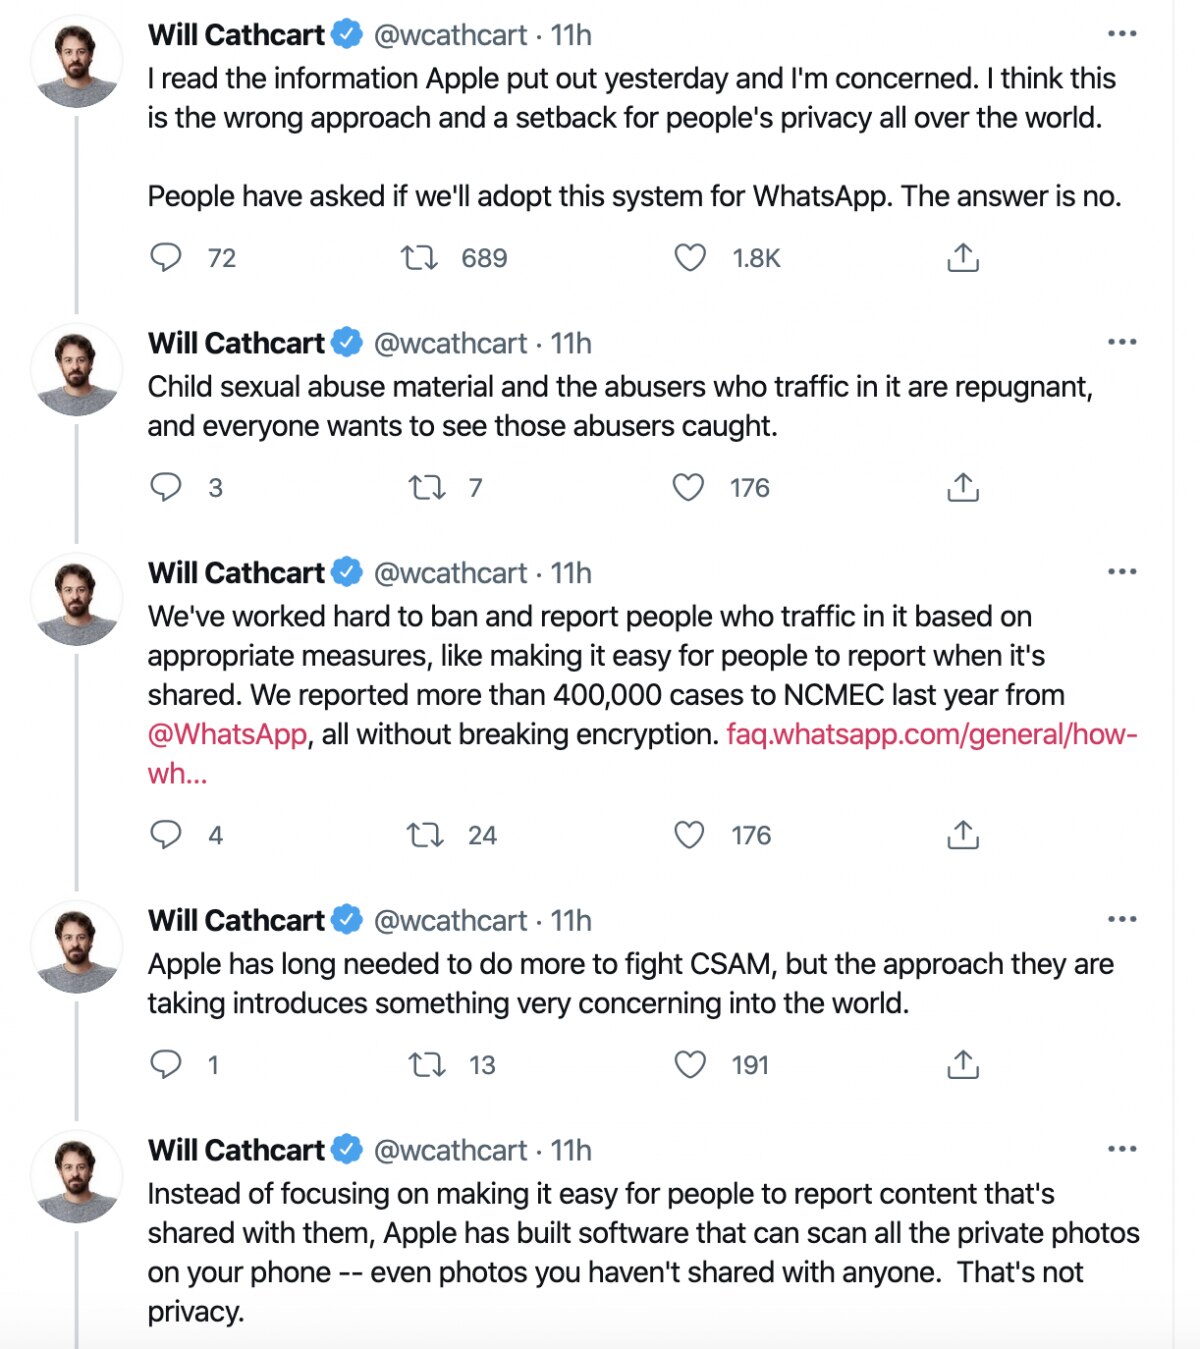Retweet the tweet with 24 retweets

tap(425, 835)
